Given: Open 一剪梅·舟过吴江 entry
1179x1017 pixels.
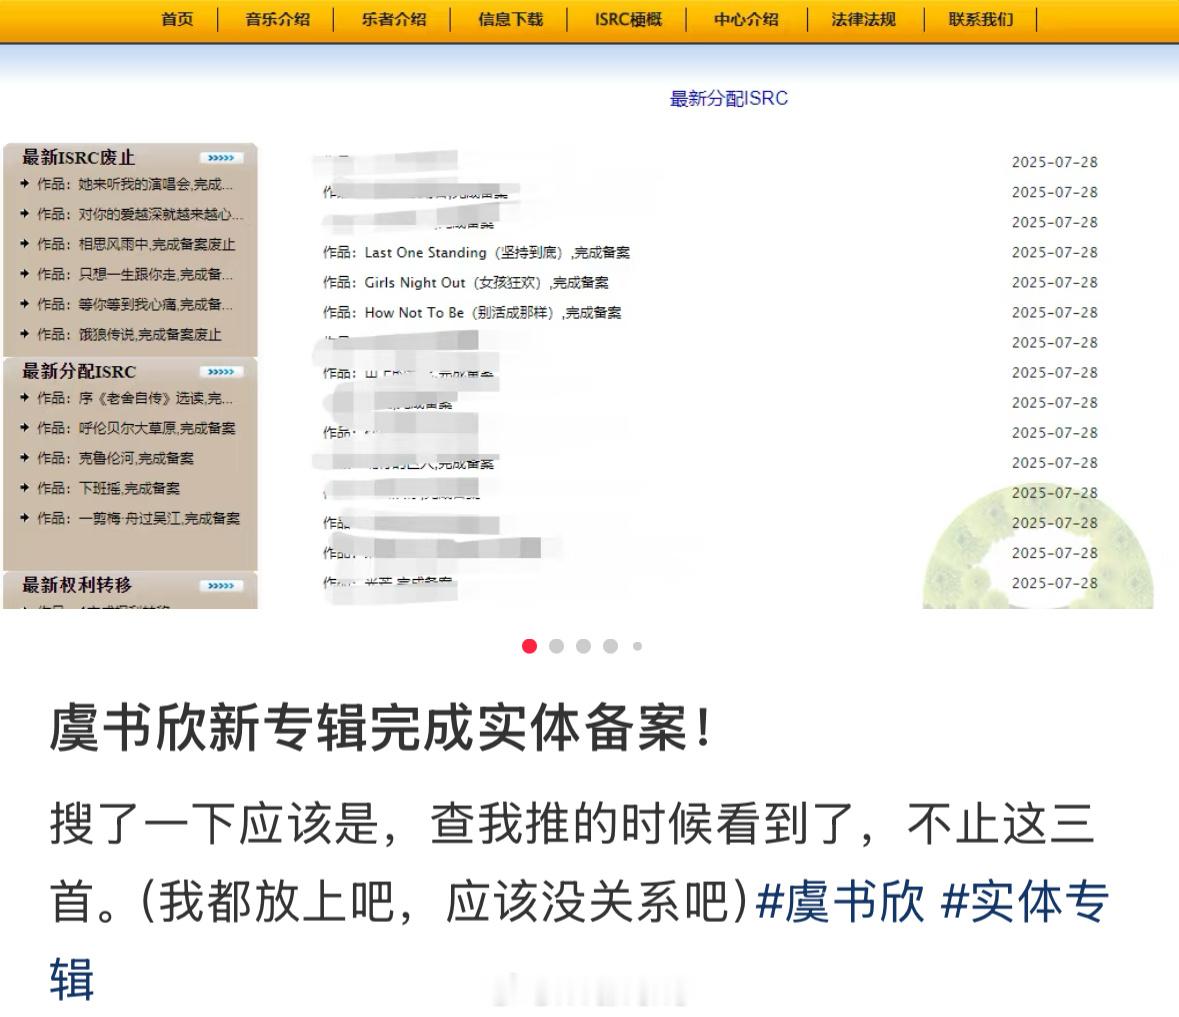Looking at the screenshot, I should pyautogui.click(x=139, y=519).
